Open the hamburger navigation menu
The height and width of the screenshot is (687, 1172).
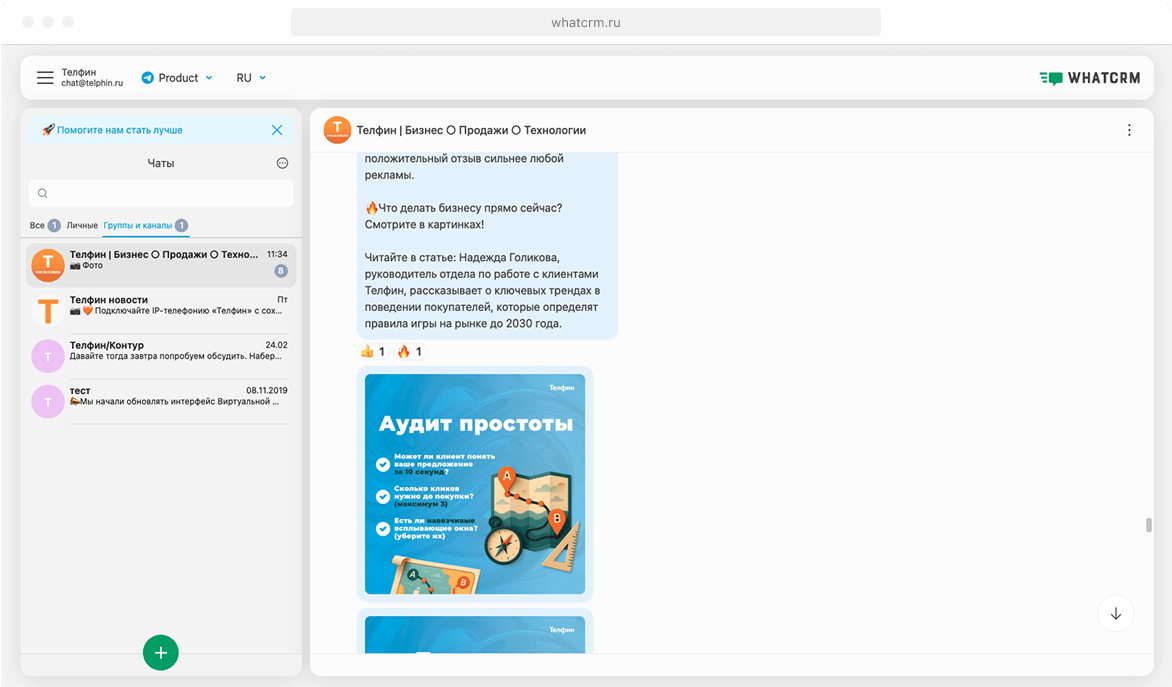(45, 77)
